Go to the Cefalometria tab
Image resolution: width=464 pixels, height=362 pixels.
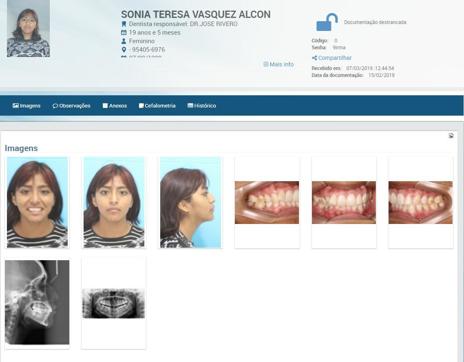[157, 106]
